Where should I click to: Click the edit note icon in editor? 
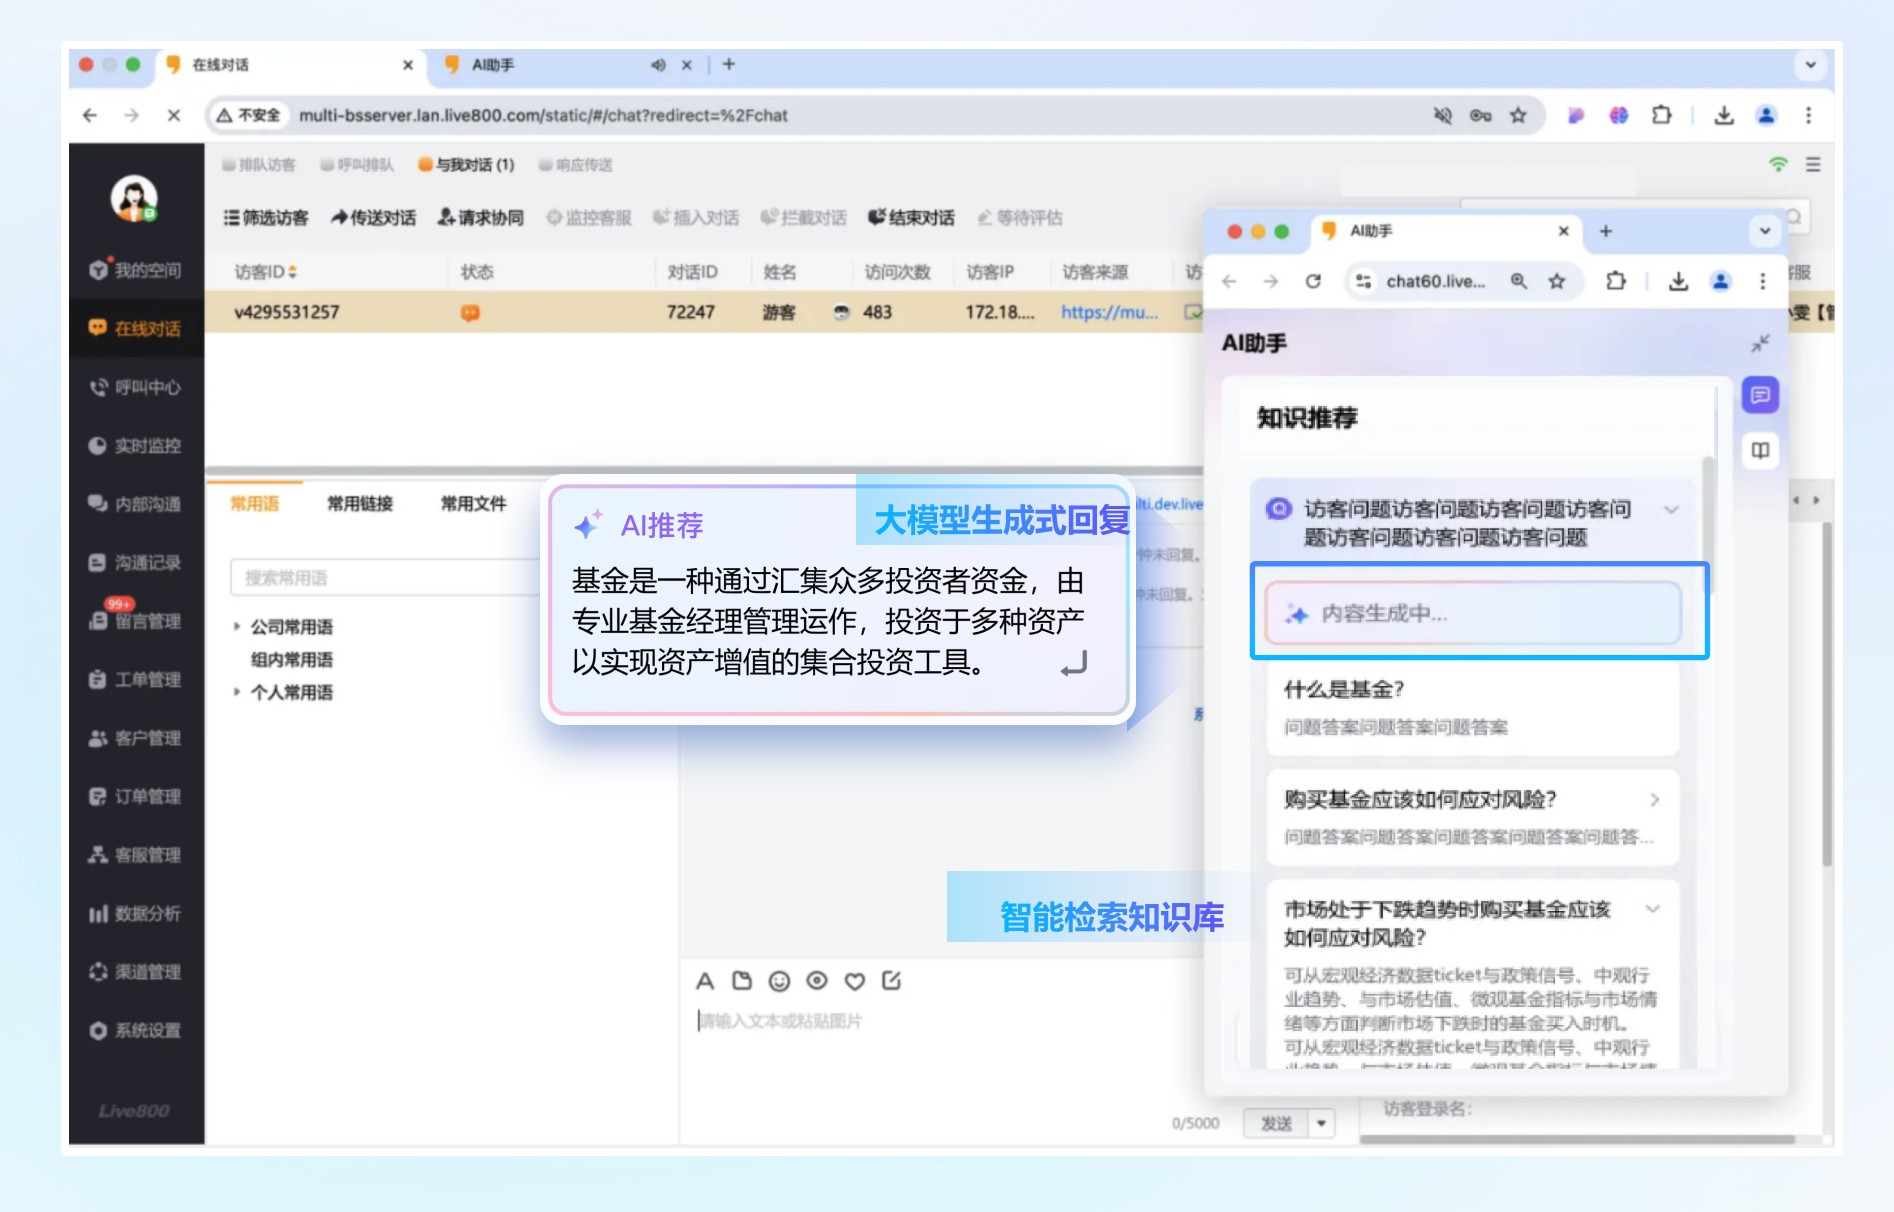[x=892, y=981]
